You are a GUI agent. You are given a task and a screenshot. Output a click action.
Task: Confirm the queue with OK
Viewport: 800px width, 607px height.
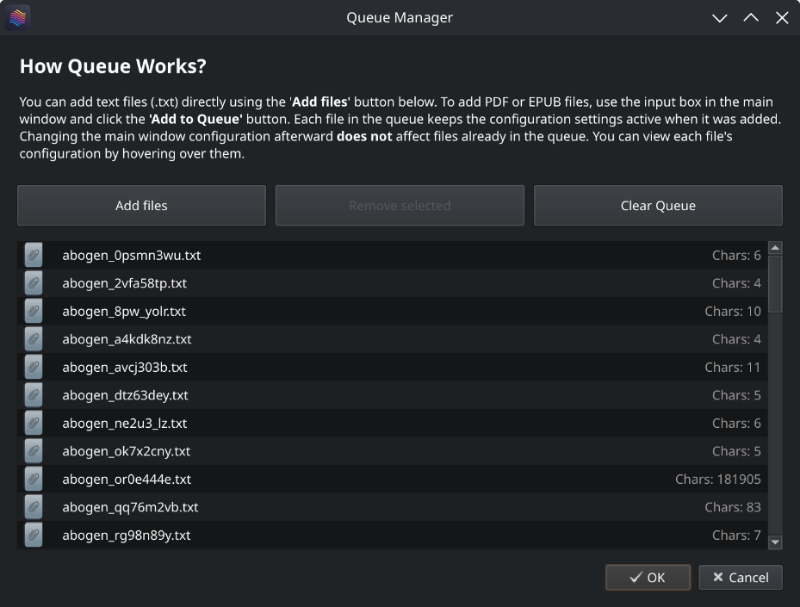[648, 577]
